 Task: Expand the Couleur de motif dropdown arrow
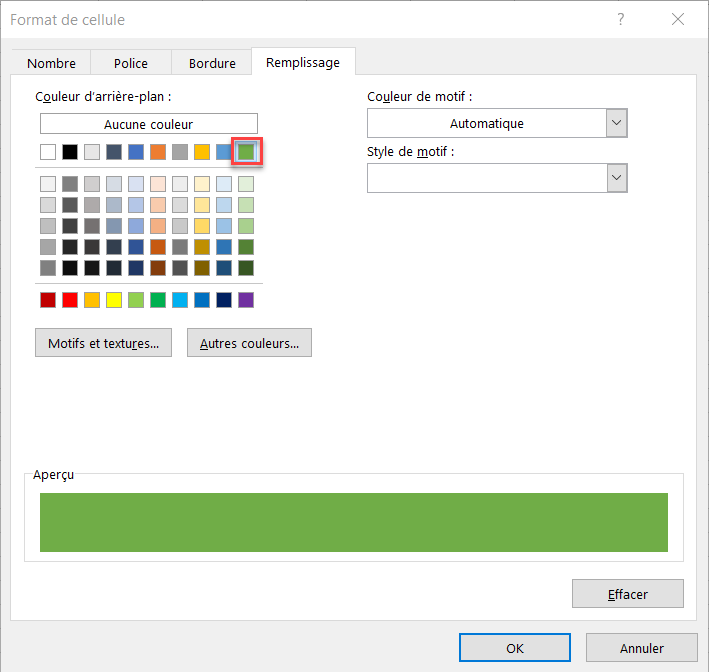coord(617,123)
